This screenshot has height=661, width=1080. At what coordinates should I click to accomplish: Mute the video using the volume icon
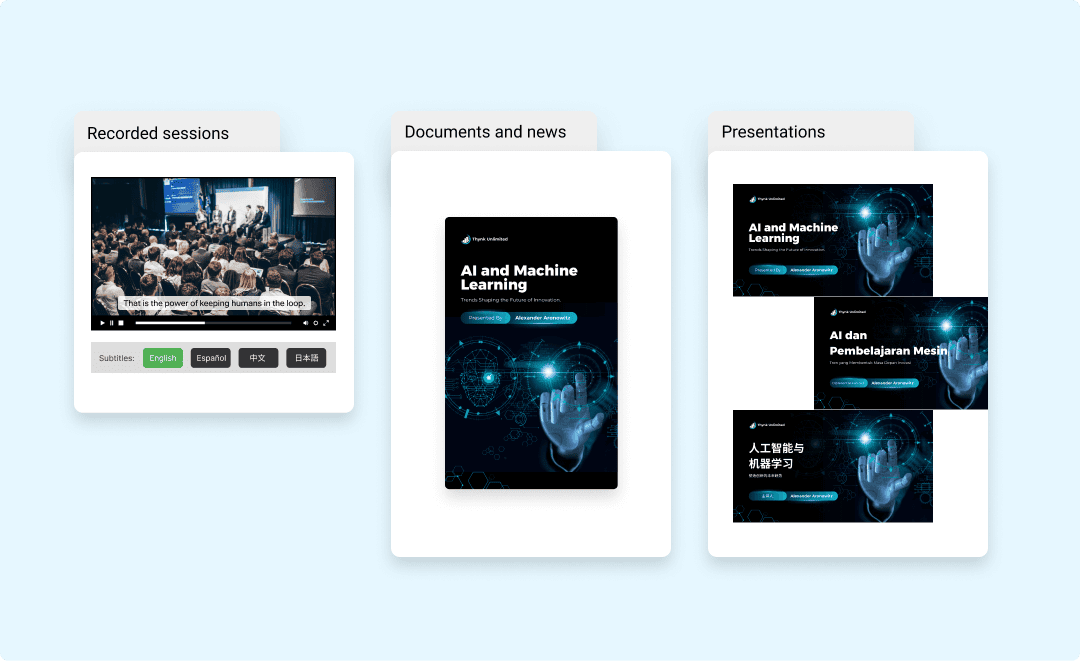point(305,322)
